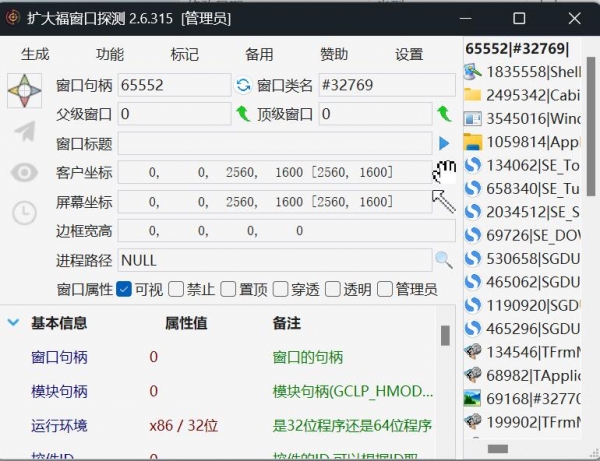This screenshot has width=600, height=461.
Task: Open the 标记 menu
Action: [185, 54]
